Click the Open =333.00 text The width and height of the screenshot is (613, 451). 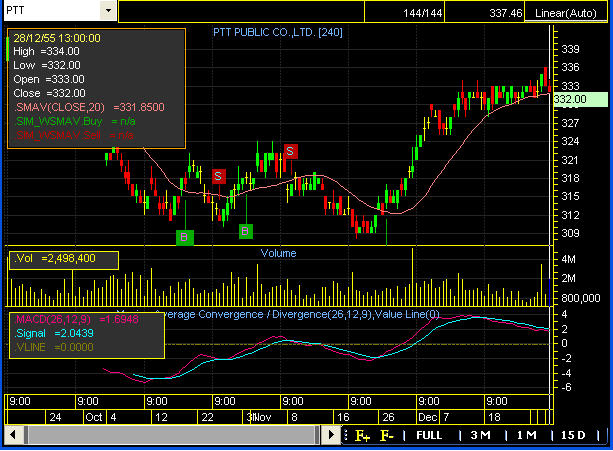[x=49, y=79]
